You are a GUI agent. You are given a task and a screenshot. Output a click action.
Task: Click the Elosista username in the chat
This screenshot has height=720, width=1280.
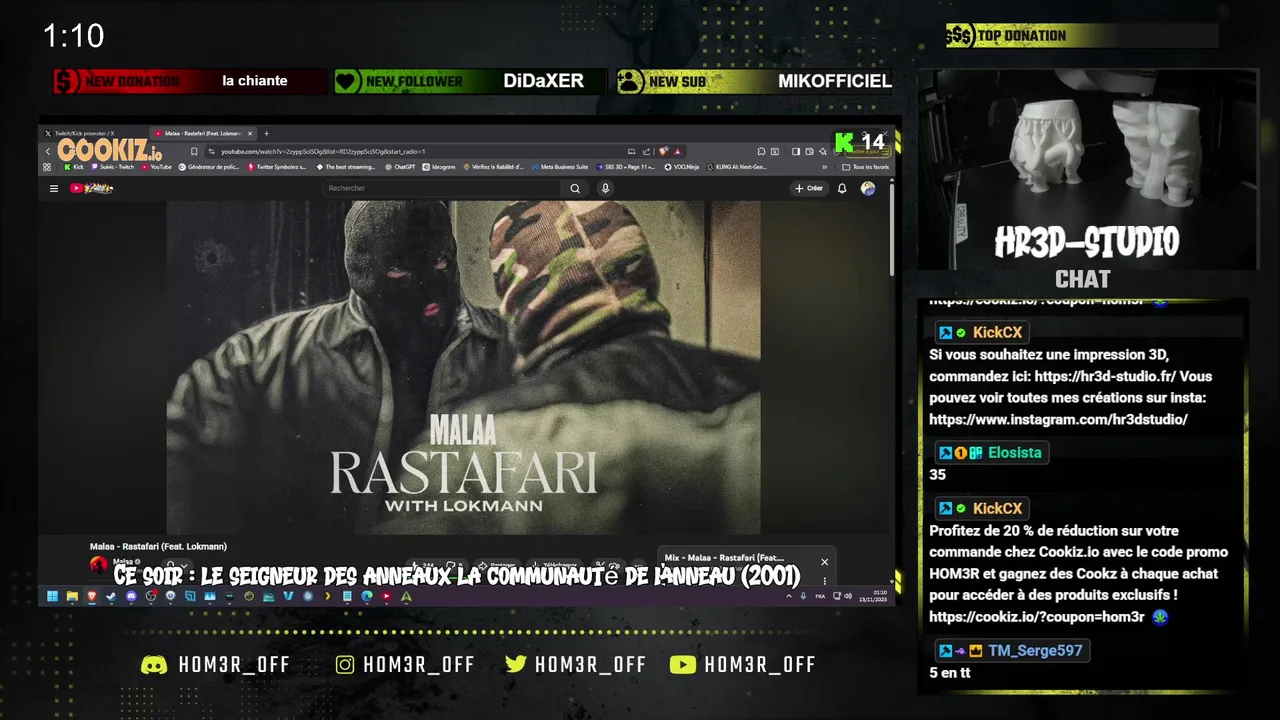1014,452
